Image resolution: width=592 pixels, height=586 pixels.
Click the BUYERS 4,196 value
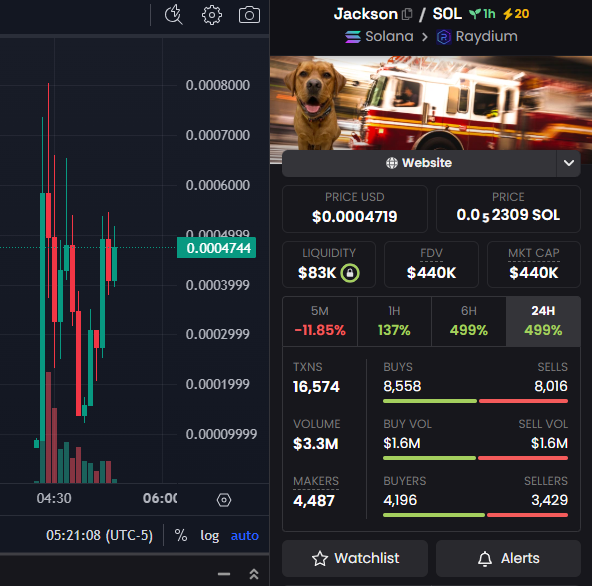pyautogui.click(x=400, y=500)
